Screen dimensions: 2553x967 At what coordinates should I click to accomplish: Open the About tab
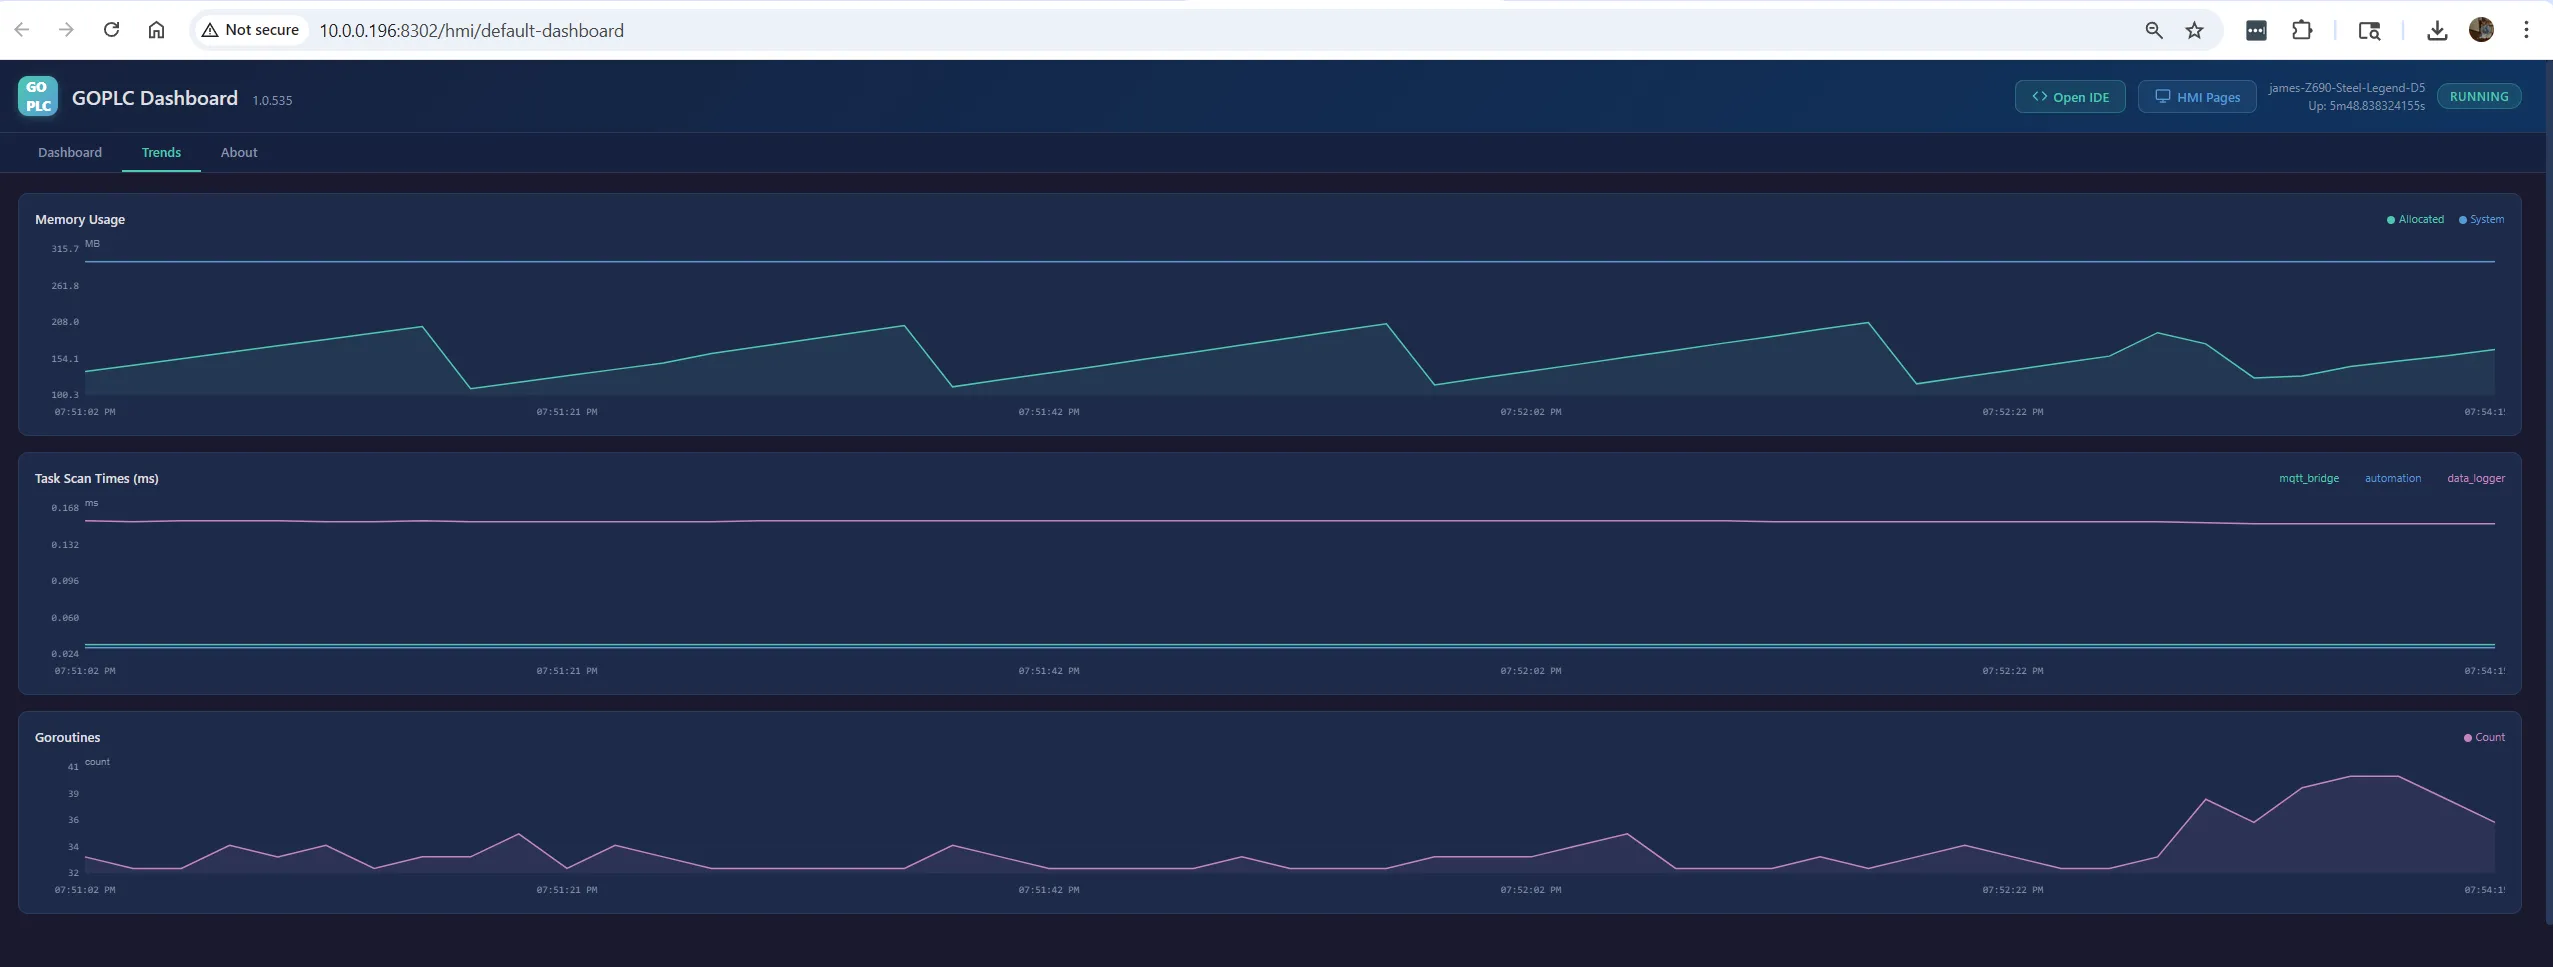239,152
